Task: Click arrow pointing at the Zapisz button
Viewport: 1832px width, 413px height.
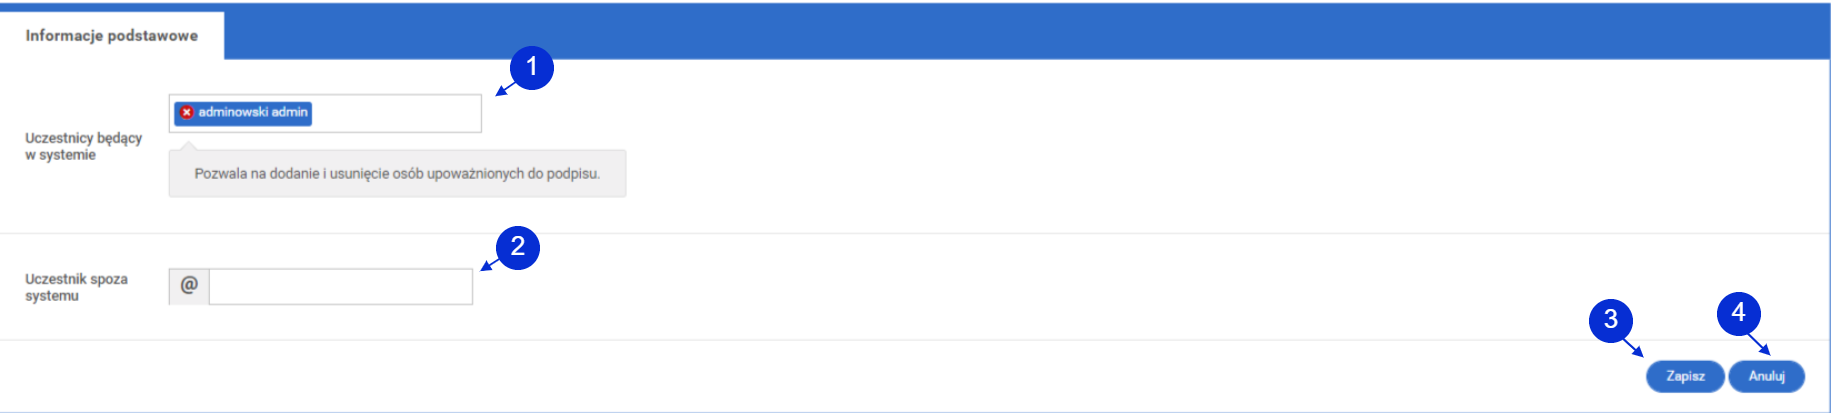Action: tap(1633, 347)
